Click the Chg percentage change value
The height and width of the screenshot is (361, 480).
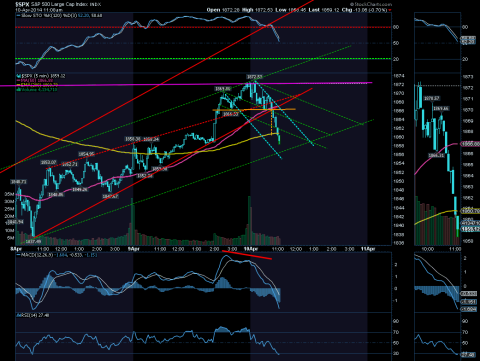pyautogui.click(x=378, y=10)
